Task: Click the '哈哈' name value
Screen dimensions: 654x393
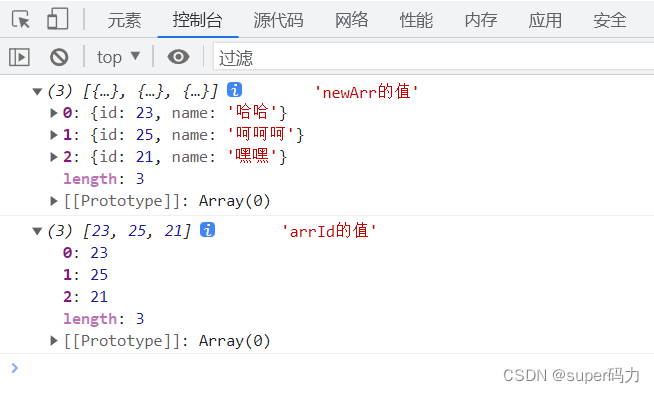Action: tap(252, 112)
